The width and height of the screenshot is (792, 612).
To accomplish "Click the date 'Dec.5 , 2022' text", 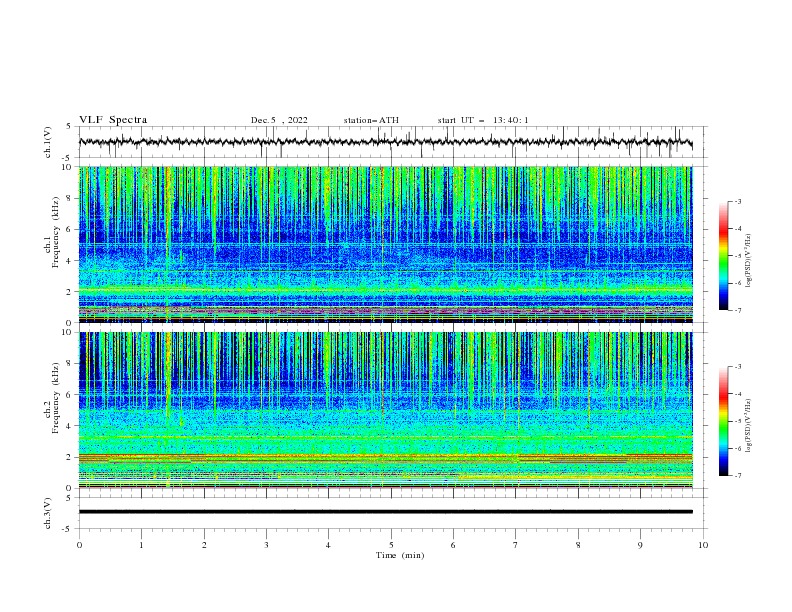I will click(279, 120).
